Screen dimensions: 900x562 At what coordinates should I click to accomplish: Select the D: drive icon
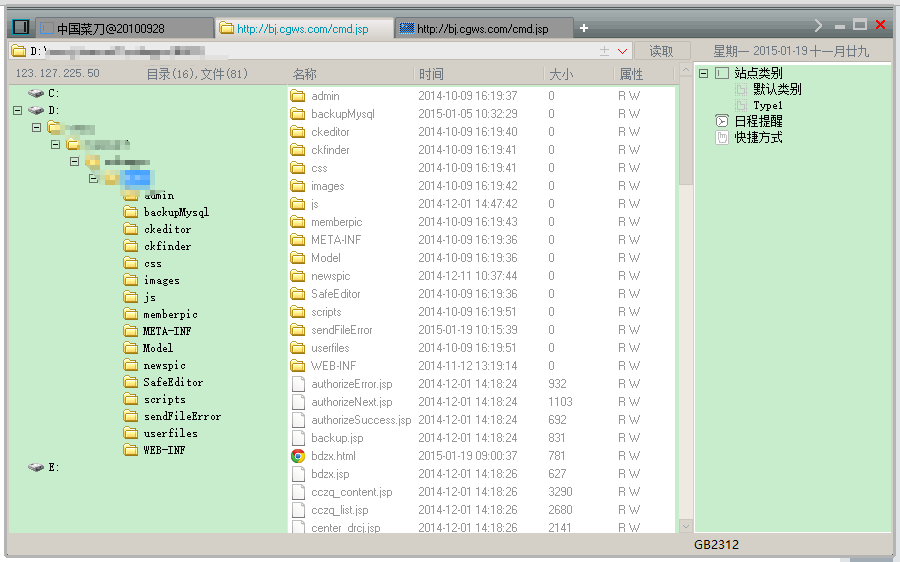[36, 110]
